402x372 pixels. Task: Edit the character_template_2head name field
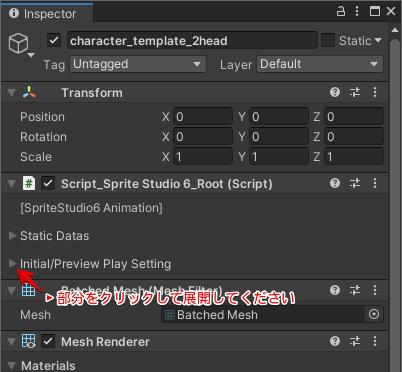(x=192, y=41)
